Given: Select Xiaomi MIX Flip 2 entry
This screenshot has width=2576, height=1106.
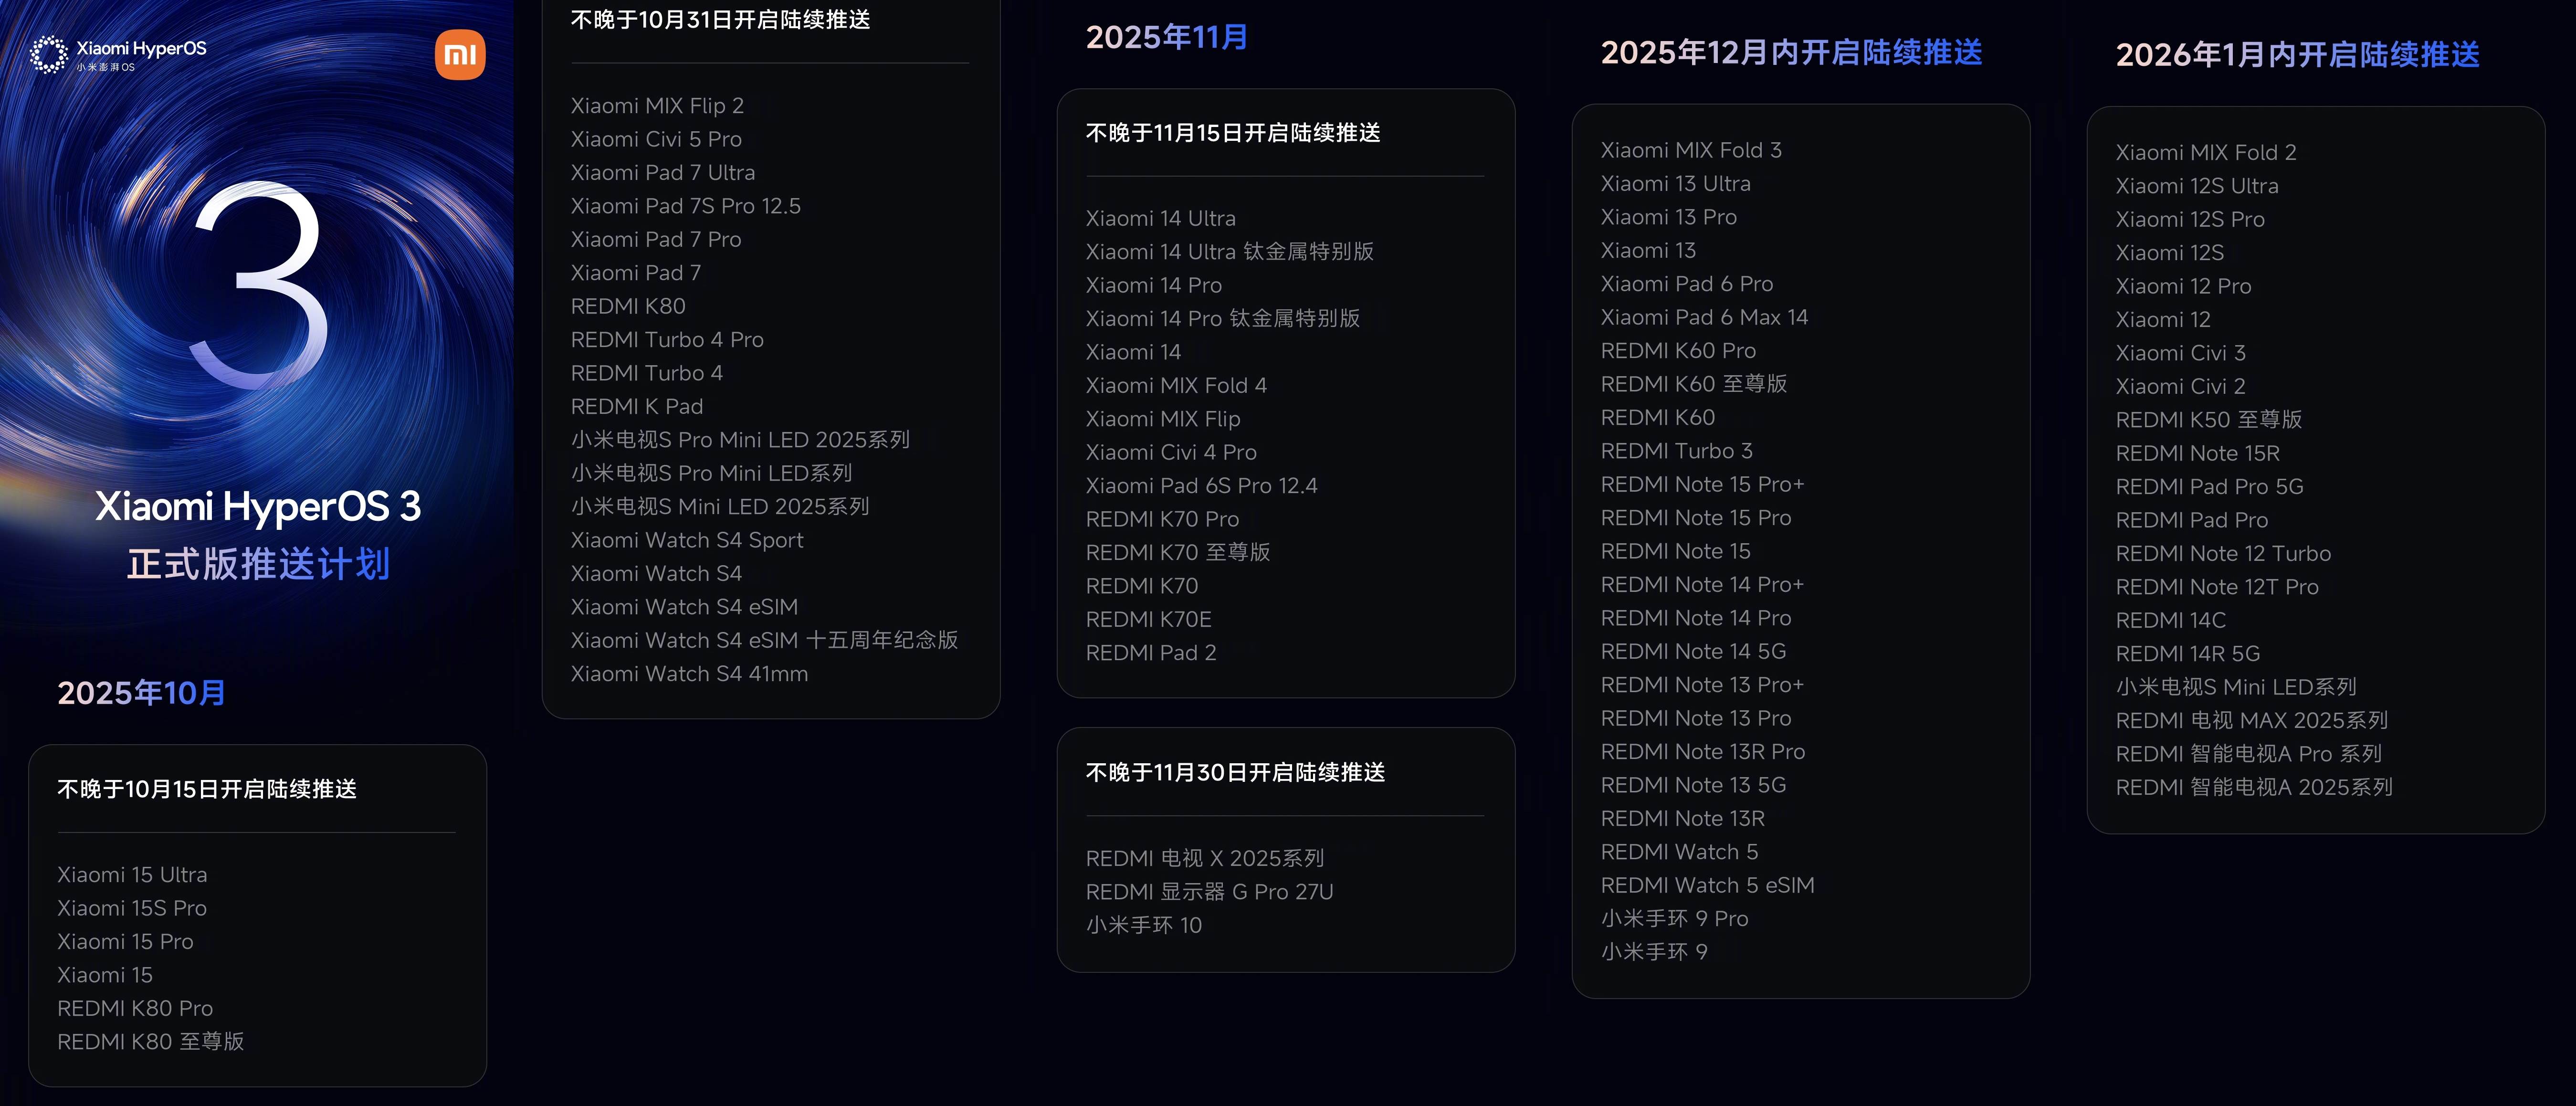Looking at the screenshot, I should pyautogui.click(x=657, y=106).
